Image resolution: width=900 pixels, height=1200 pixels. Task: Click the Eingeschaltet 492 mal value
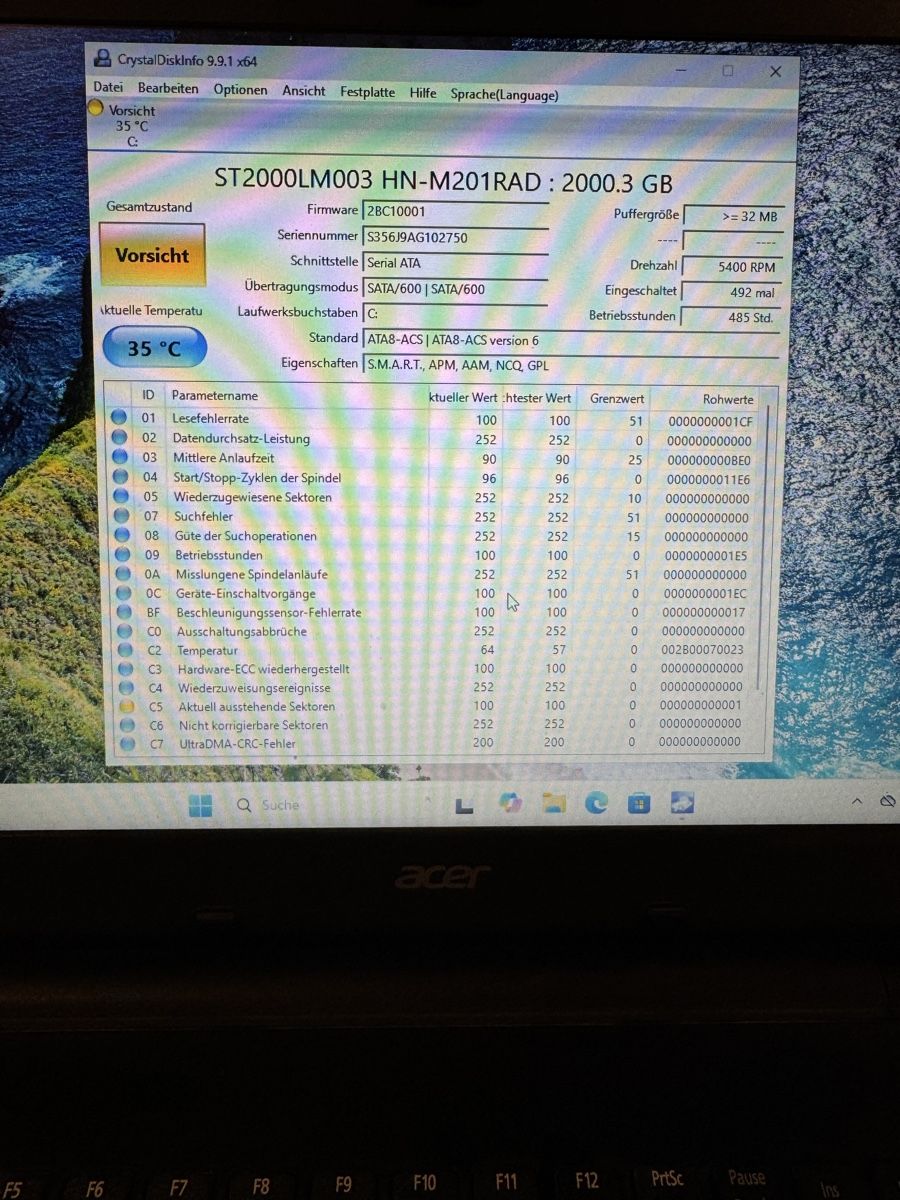coord(732,292)
